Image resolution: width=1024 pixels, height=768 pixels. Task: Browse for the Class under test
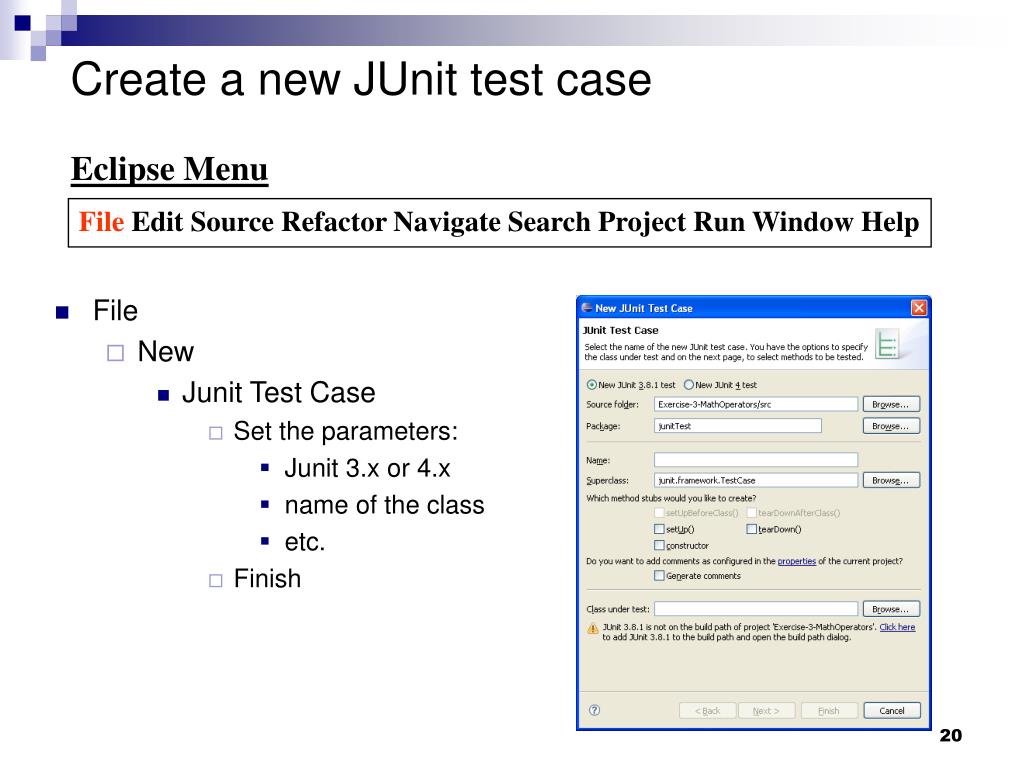(891, 609)
